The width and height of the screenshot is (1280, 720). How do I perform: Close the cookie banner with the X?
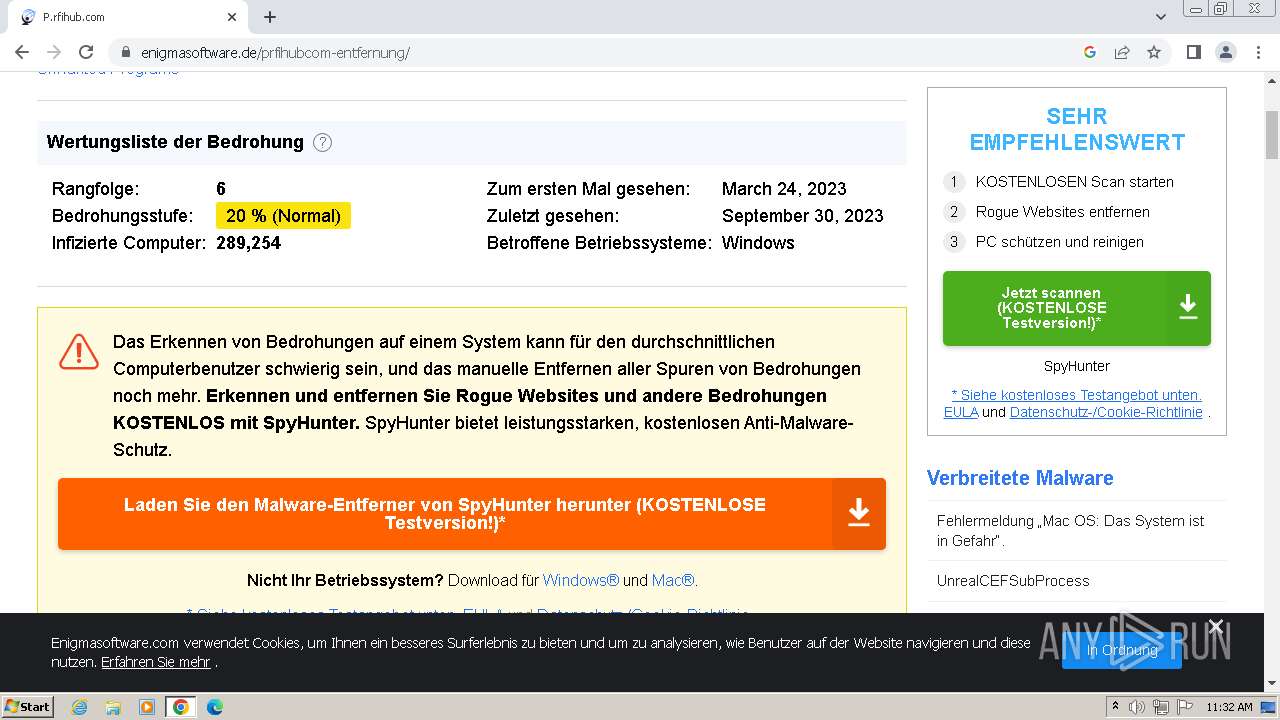point(1216,627)
